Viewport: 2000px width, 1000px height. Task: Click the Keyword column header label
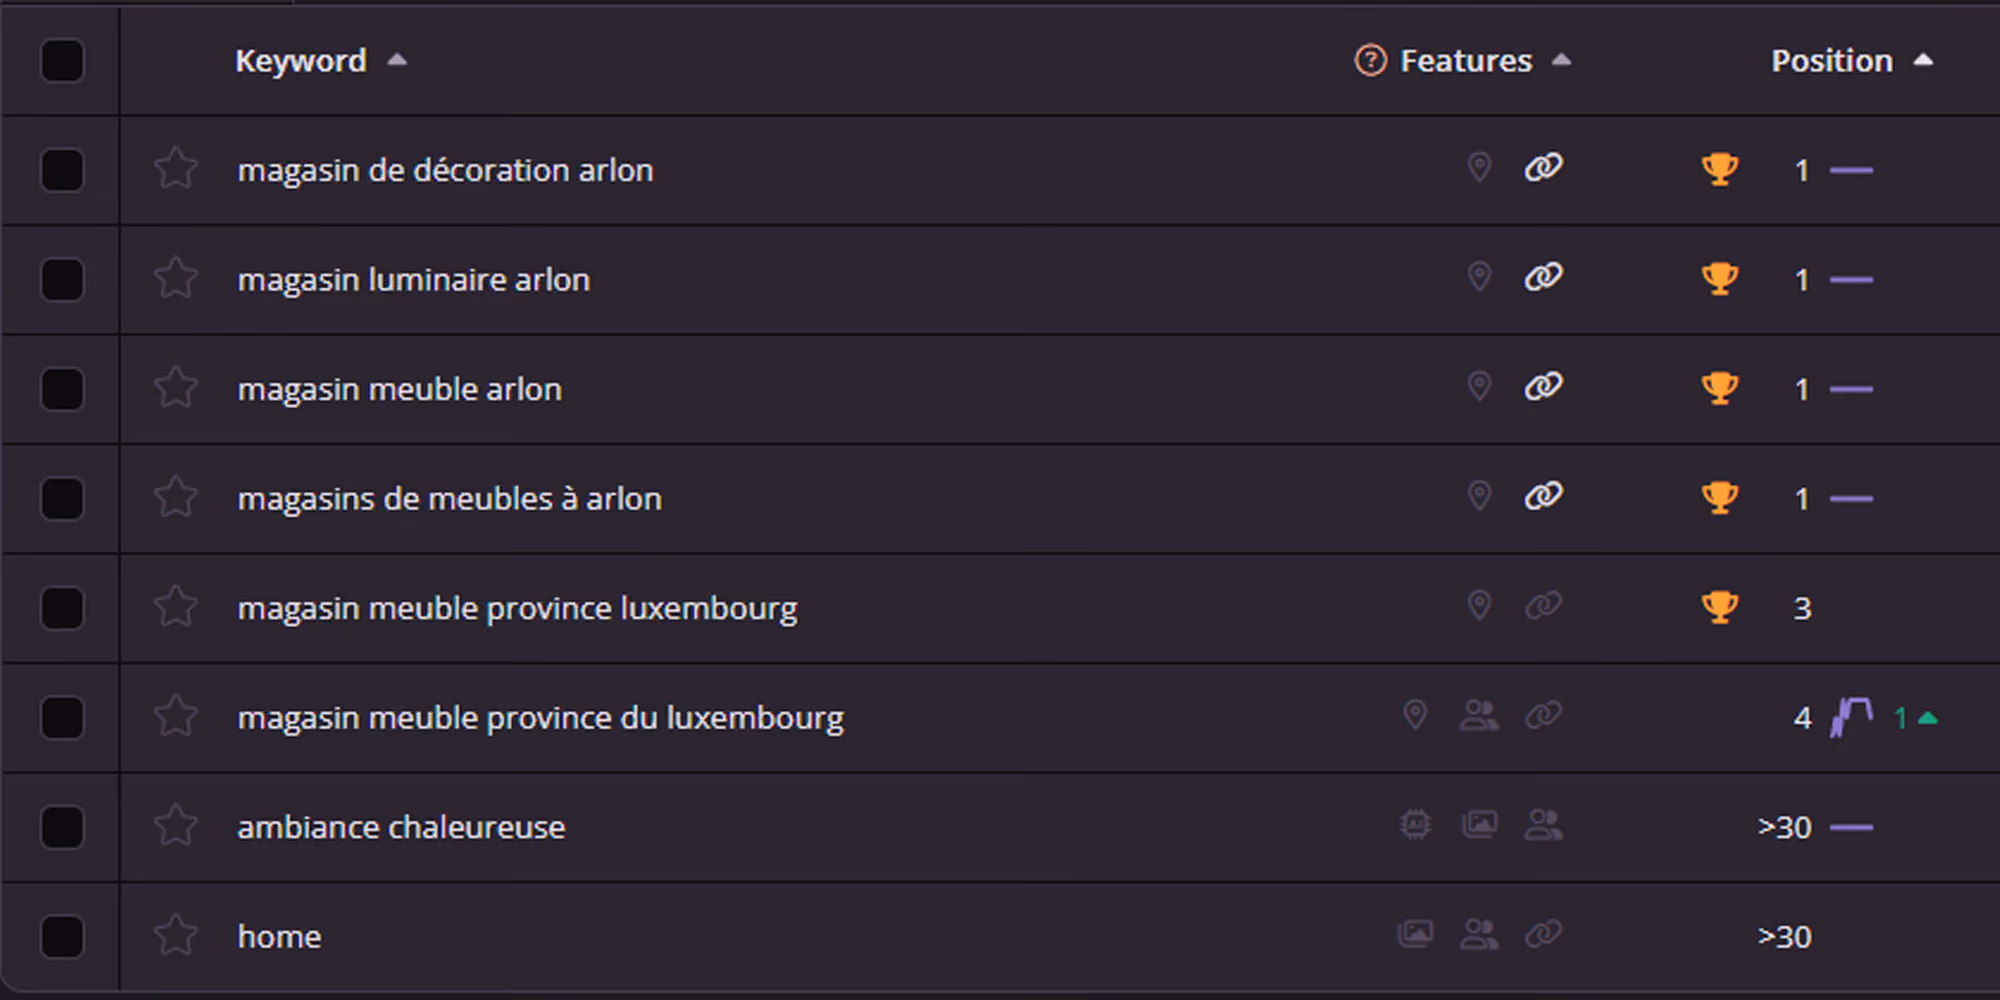coord(301,61)
